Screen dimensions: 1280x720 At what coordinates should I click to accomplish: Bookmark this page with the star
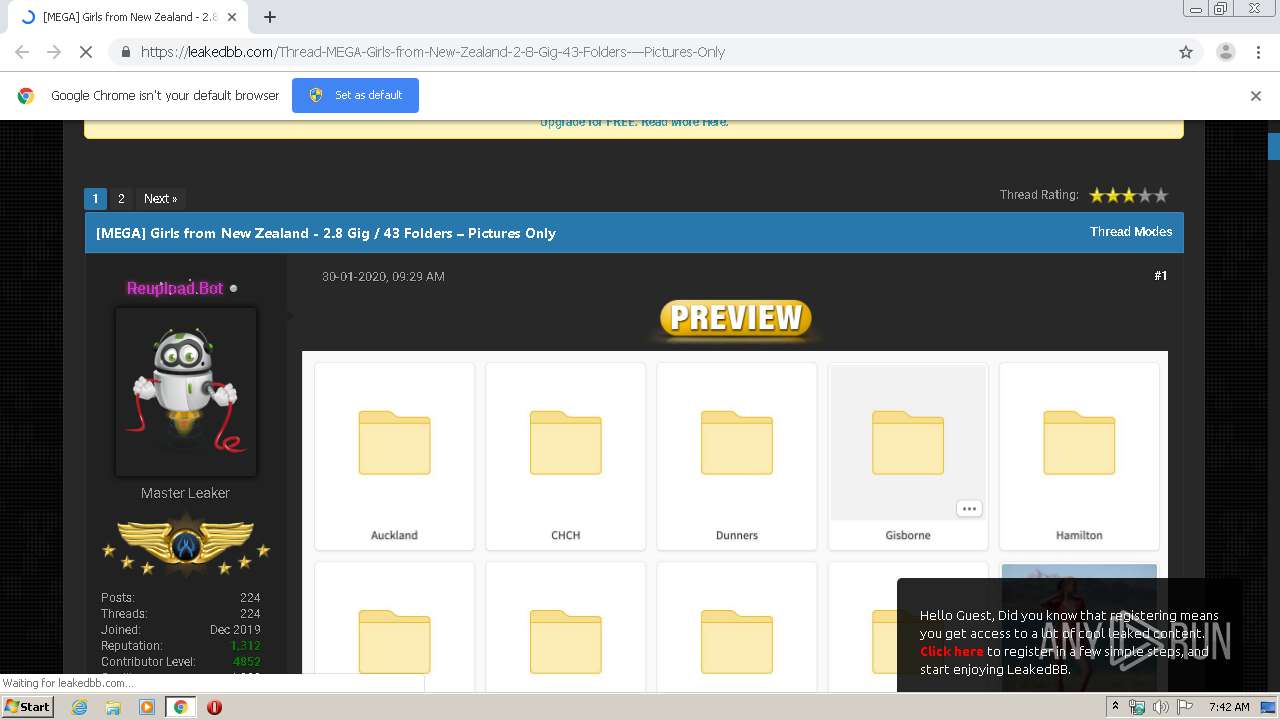pyautogui.click(x=1186, y=52)
